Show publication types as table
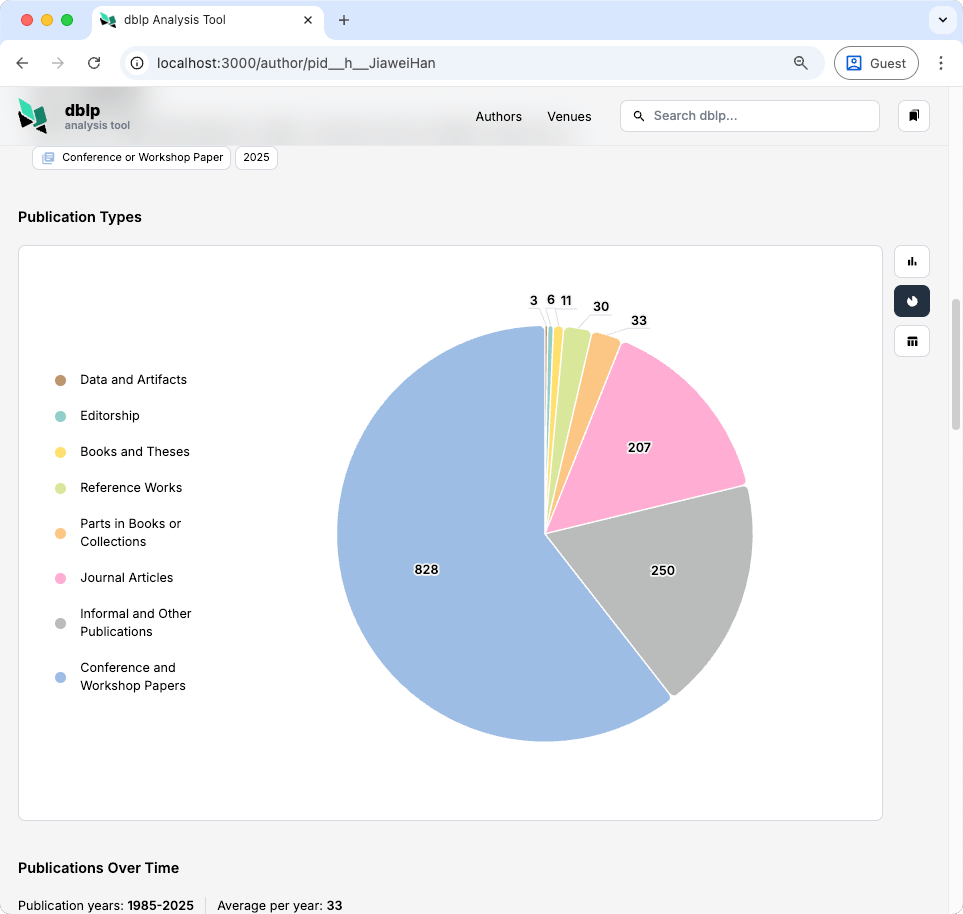963x914 pixels. point(911,341)
